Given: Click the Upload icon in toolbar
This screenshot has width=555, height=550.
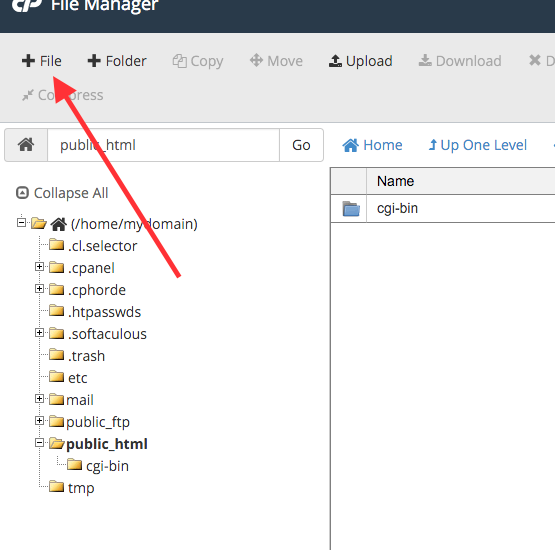Looking at the screenshot, I should [x=335, y=61].
